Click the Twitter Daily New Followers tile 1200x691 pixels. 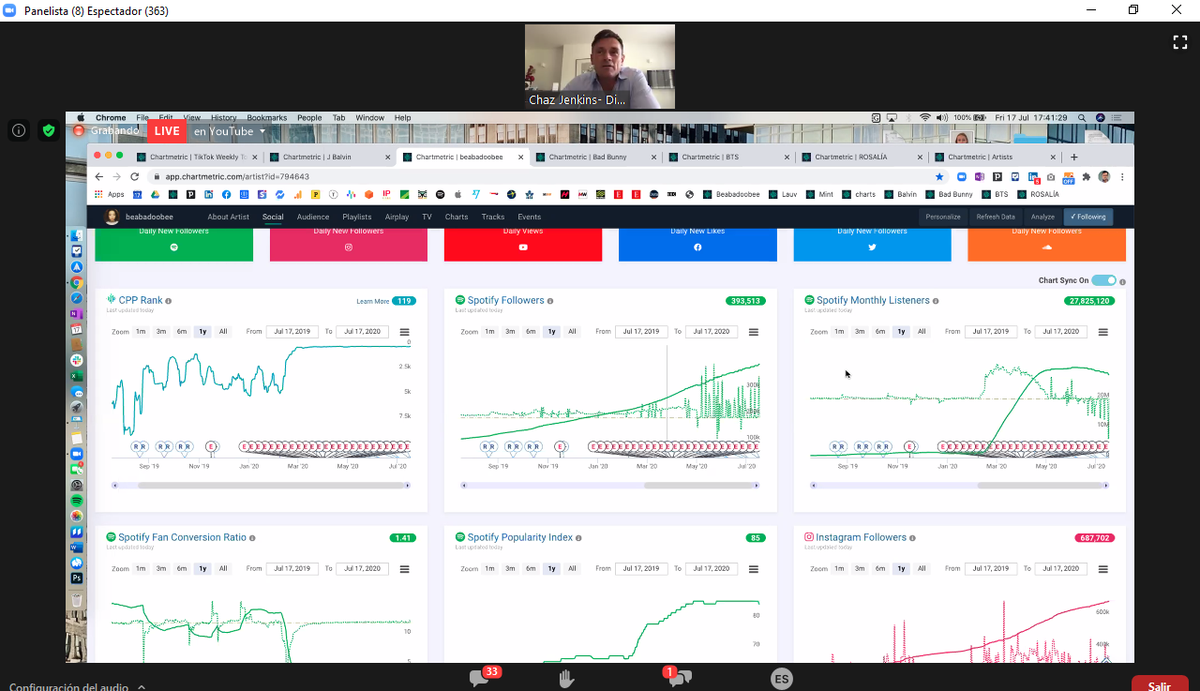click(x=872, y=244)
